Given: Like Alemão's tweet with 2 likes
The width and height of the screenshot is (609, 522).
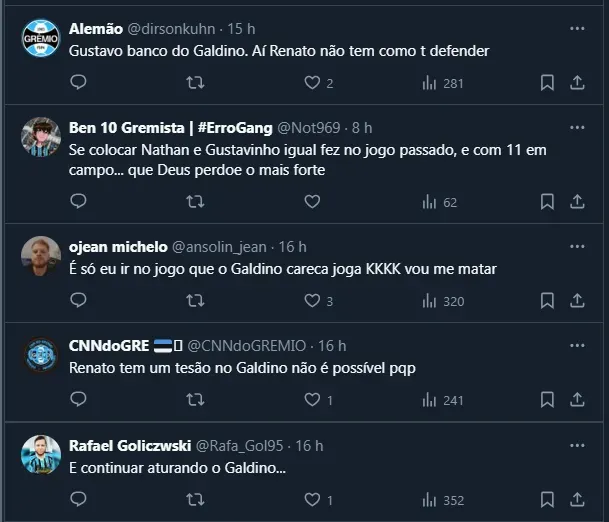Looking at the screenshot, I should pyautogui.click(x=312, y=83).
